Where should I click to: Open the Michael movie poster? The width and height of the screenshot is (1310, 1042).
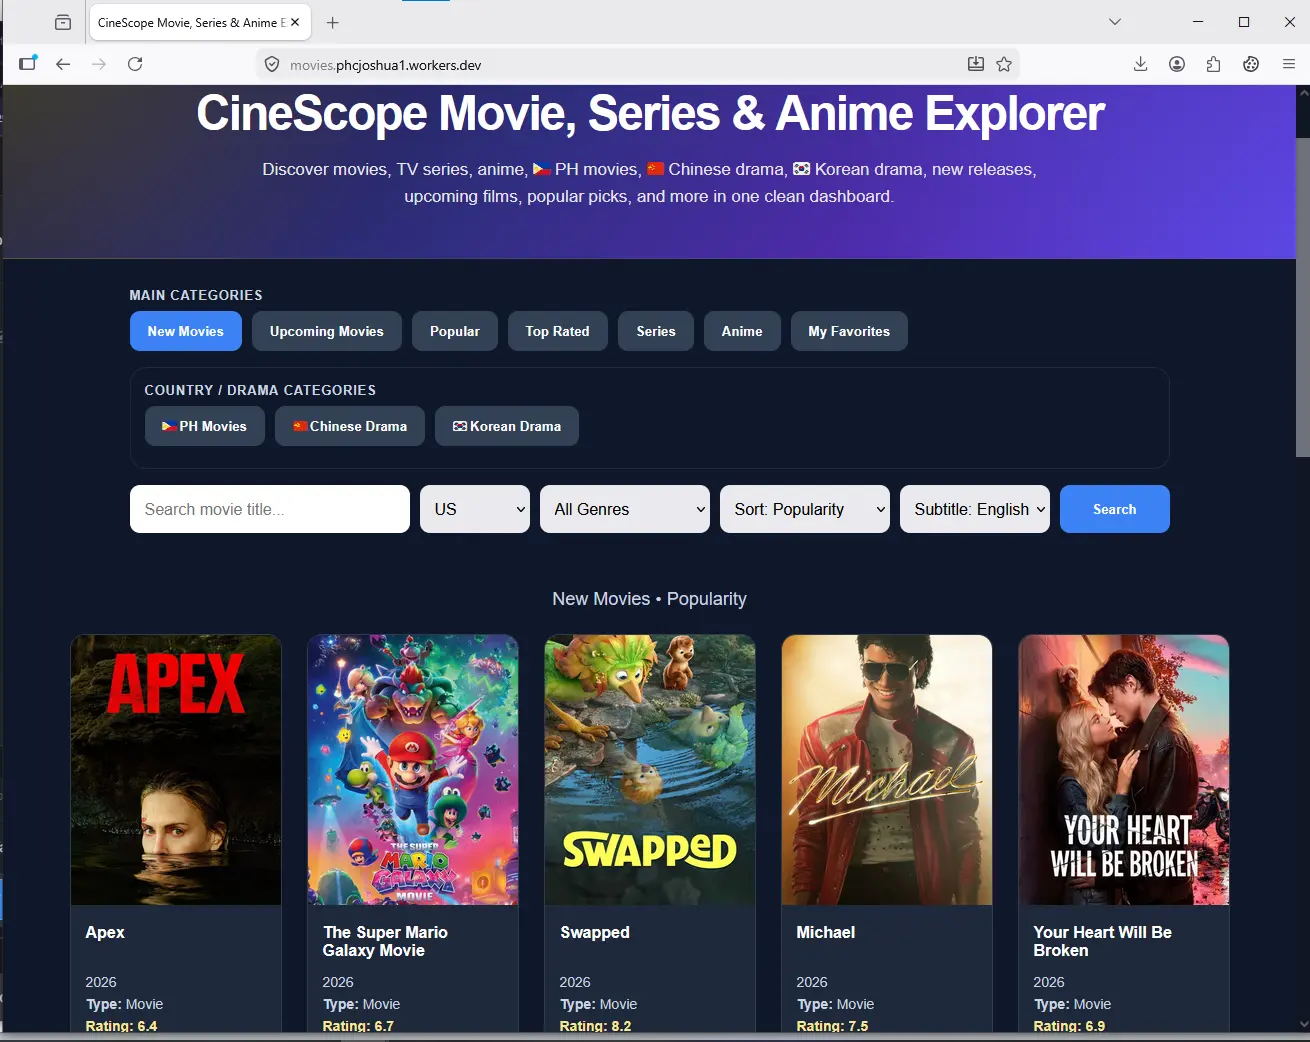click(x=887, y=770)
